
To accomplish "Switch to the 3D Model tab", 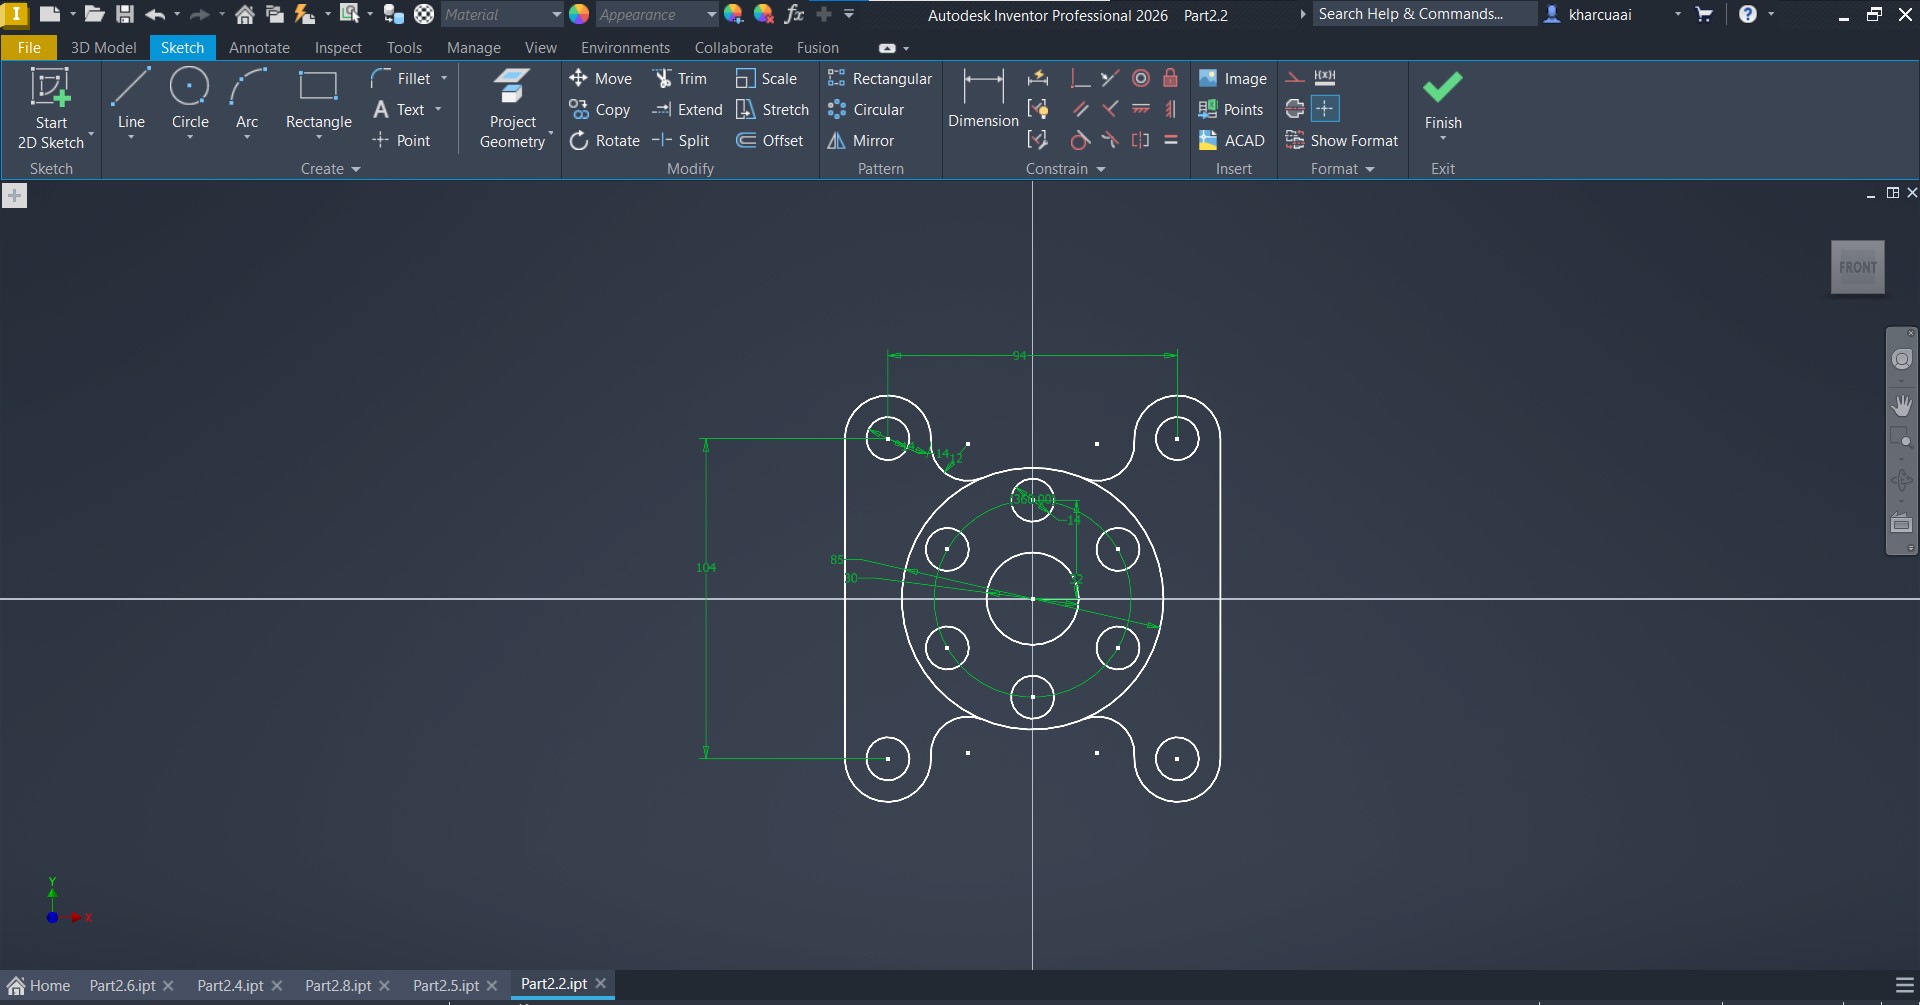I will tap(103, 47).
